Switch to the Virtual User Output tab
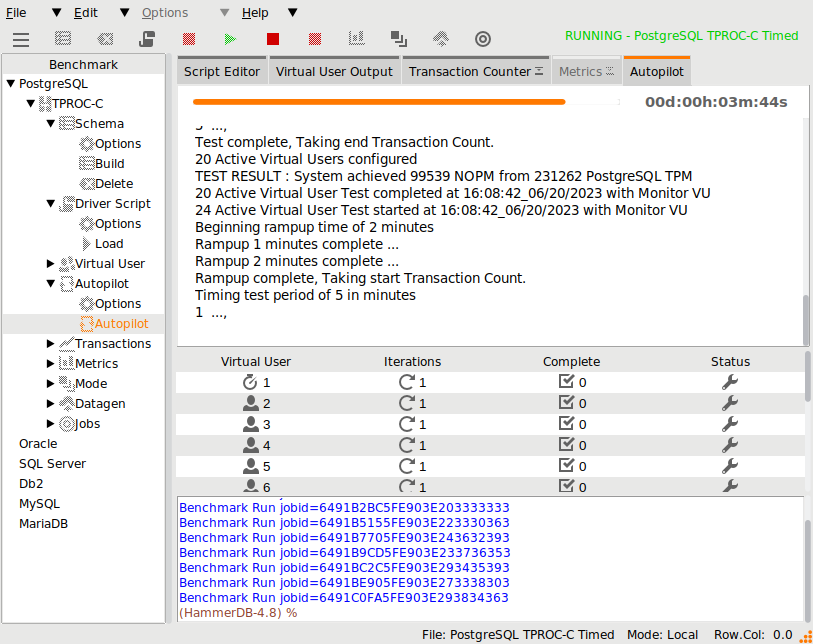813x644 pixels. tap(334, 72)
